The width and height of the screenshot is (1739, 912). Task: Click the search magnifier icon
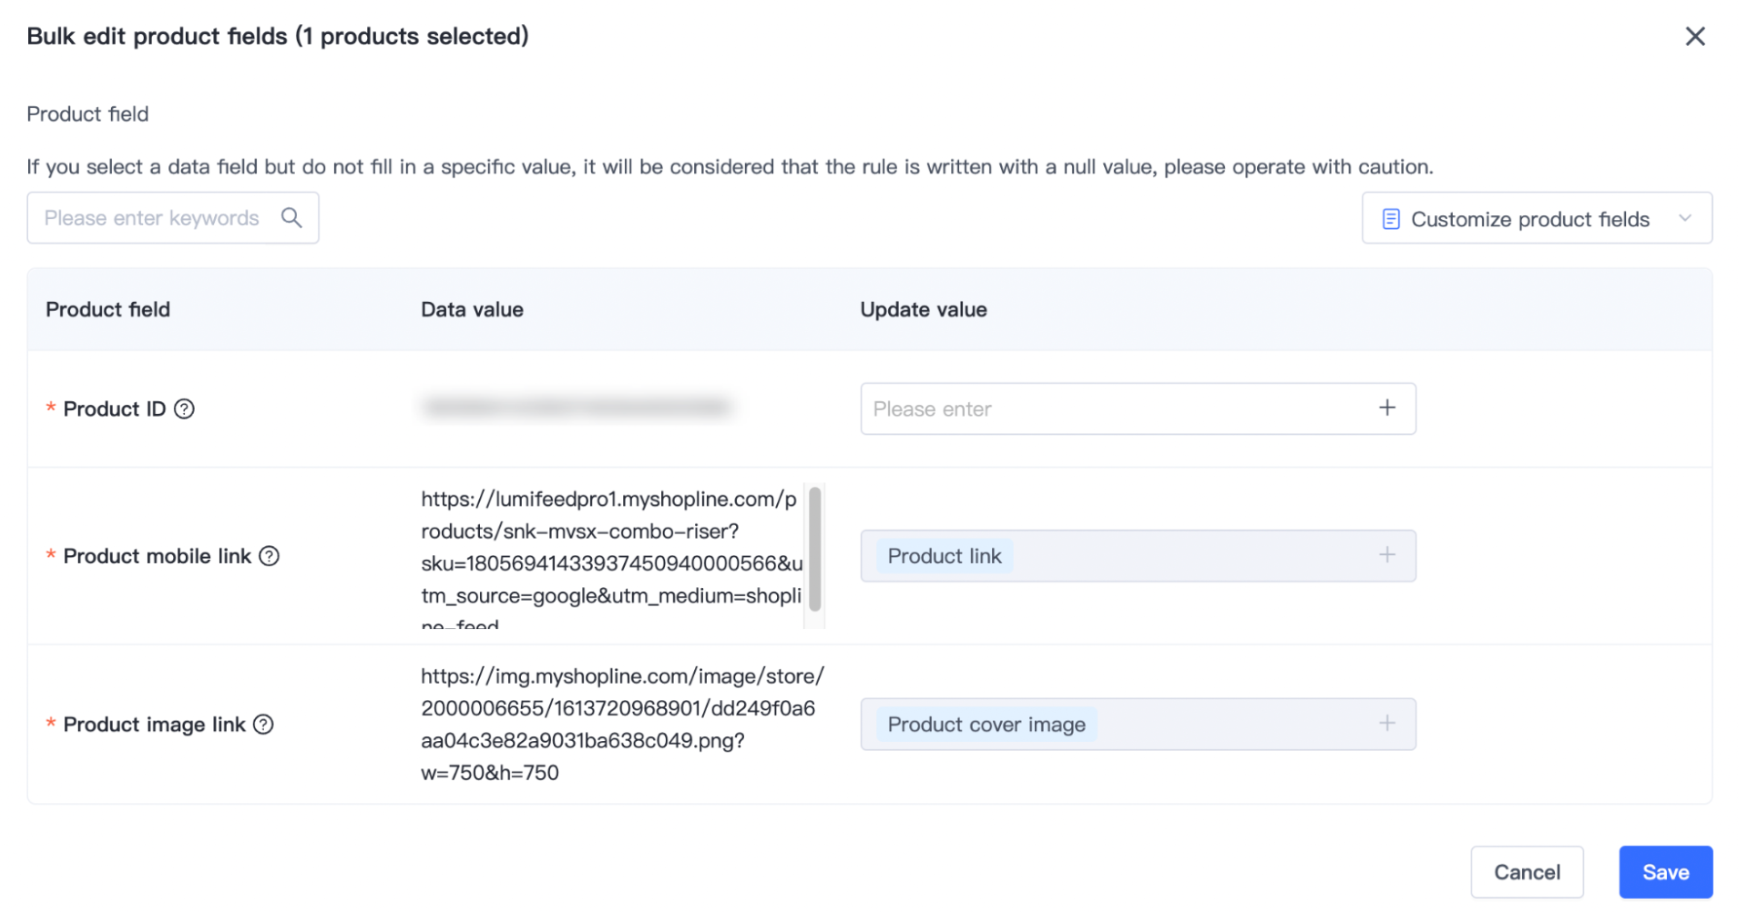(x=291, y=218)
